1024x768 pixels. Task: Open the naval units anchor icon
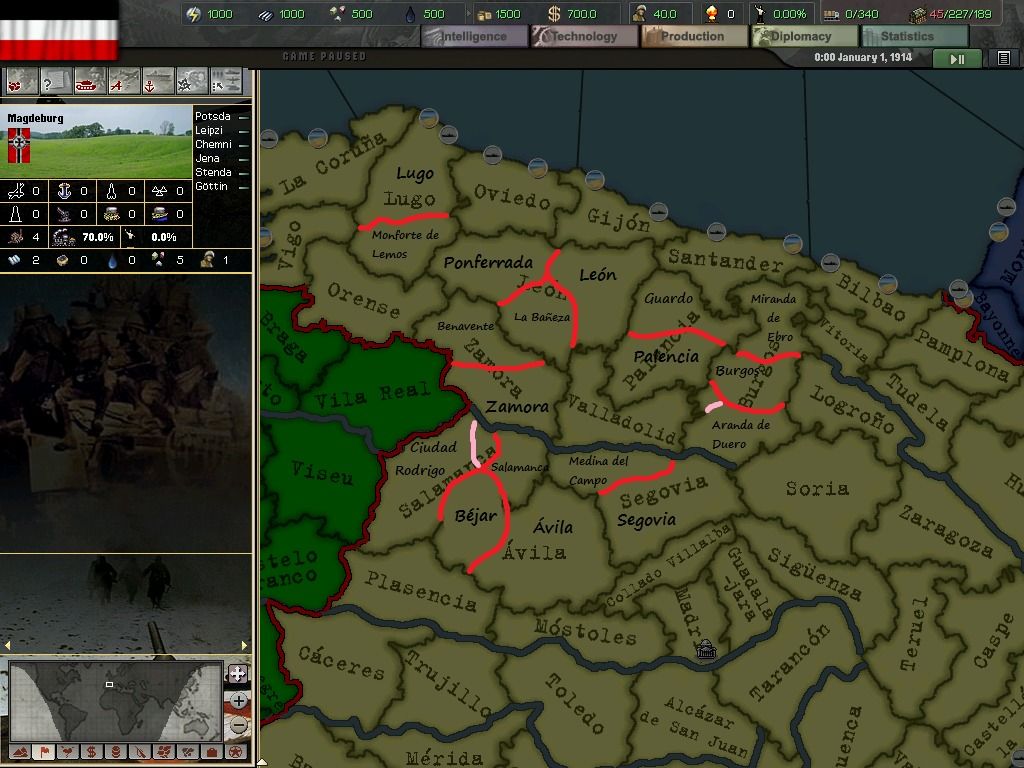[157, 82]
